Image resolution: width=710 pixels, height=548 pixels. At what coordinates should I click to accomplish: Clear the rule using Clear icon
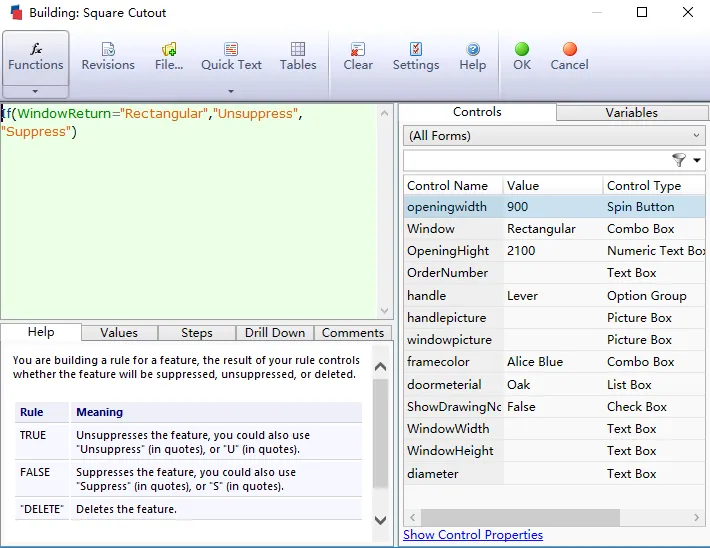358,57
